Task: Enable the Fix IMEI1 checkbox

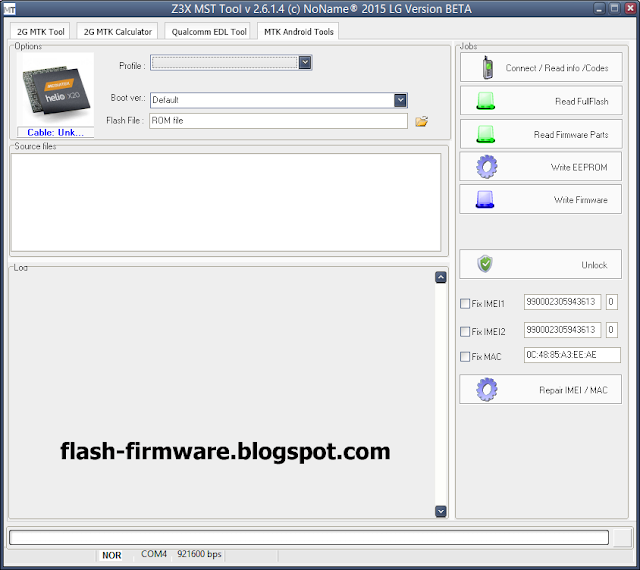Action: tap(465, 303)
